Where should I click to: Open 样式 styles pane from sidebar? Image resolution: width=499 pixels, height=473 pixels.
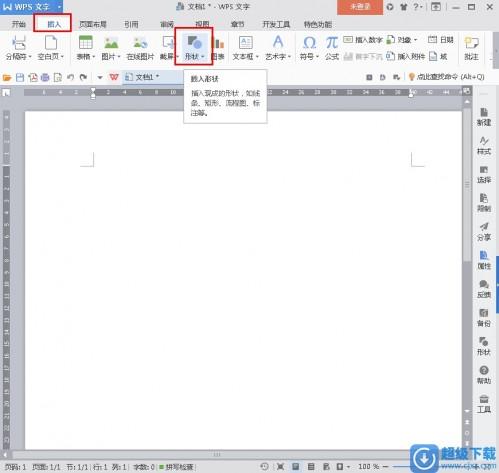point(484,146)
